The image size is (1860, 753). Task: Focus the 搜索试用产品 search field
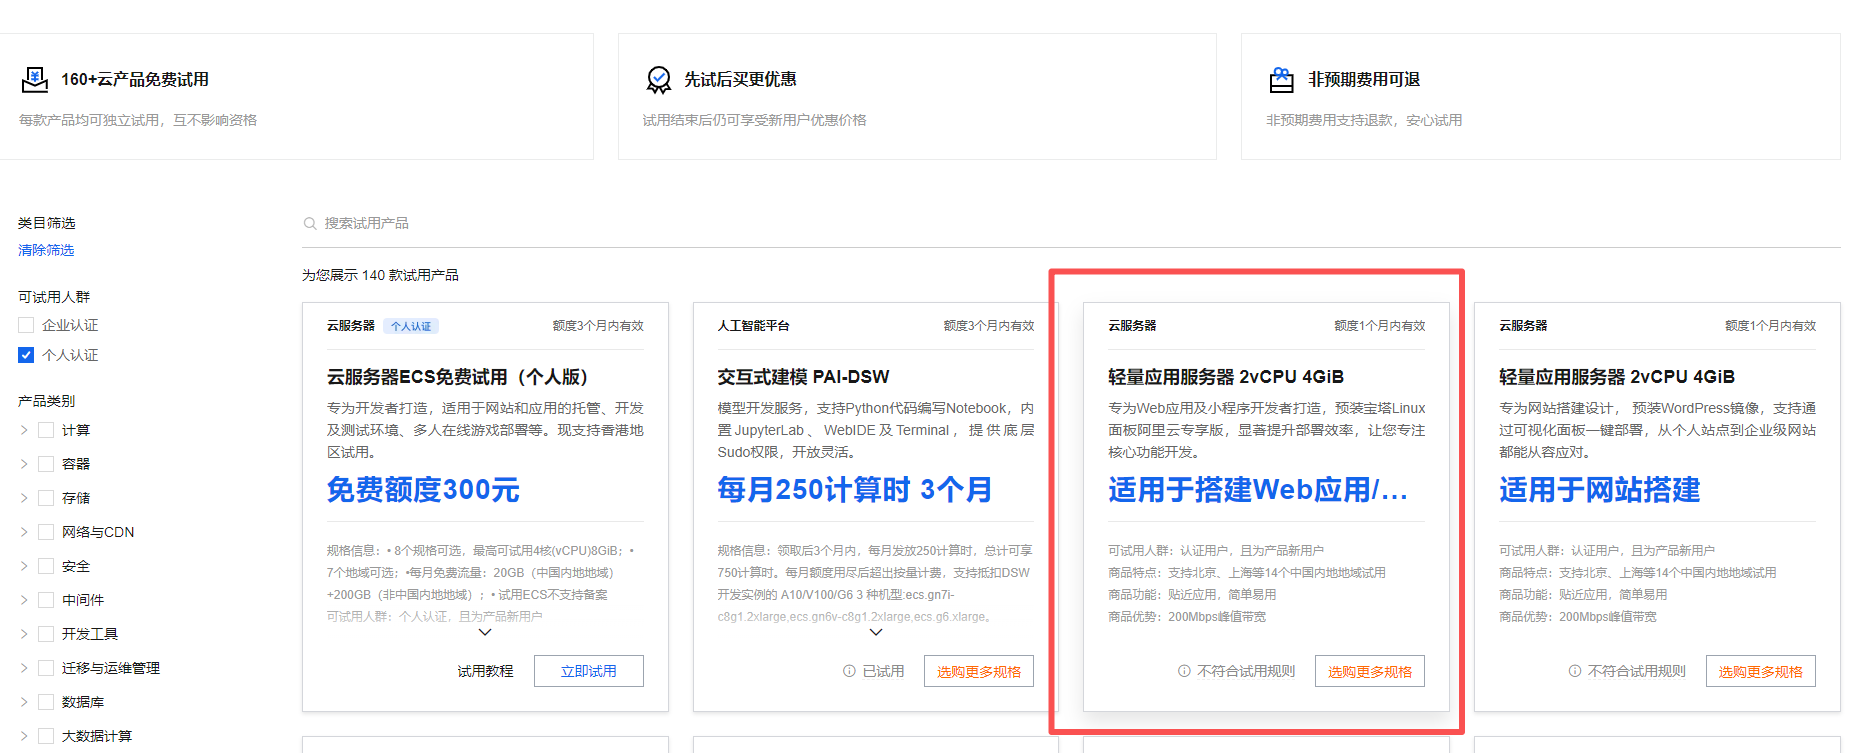coord(1071,224)
